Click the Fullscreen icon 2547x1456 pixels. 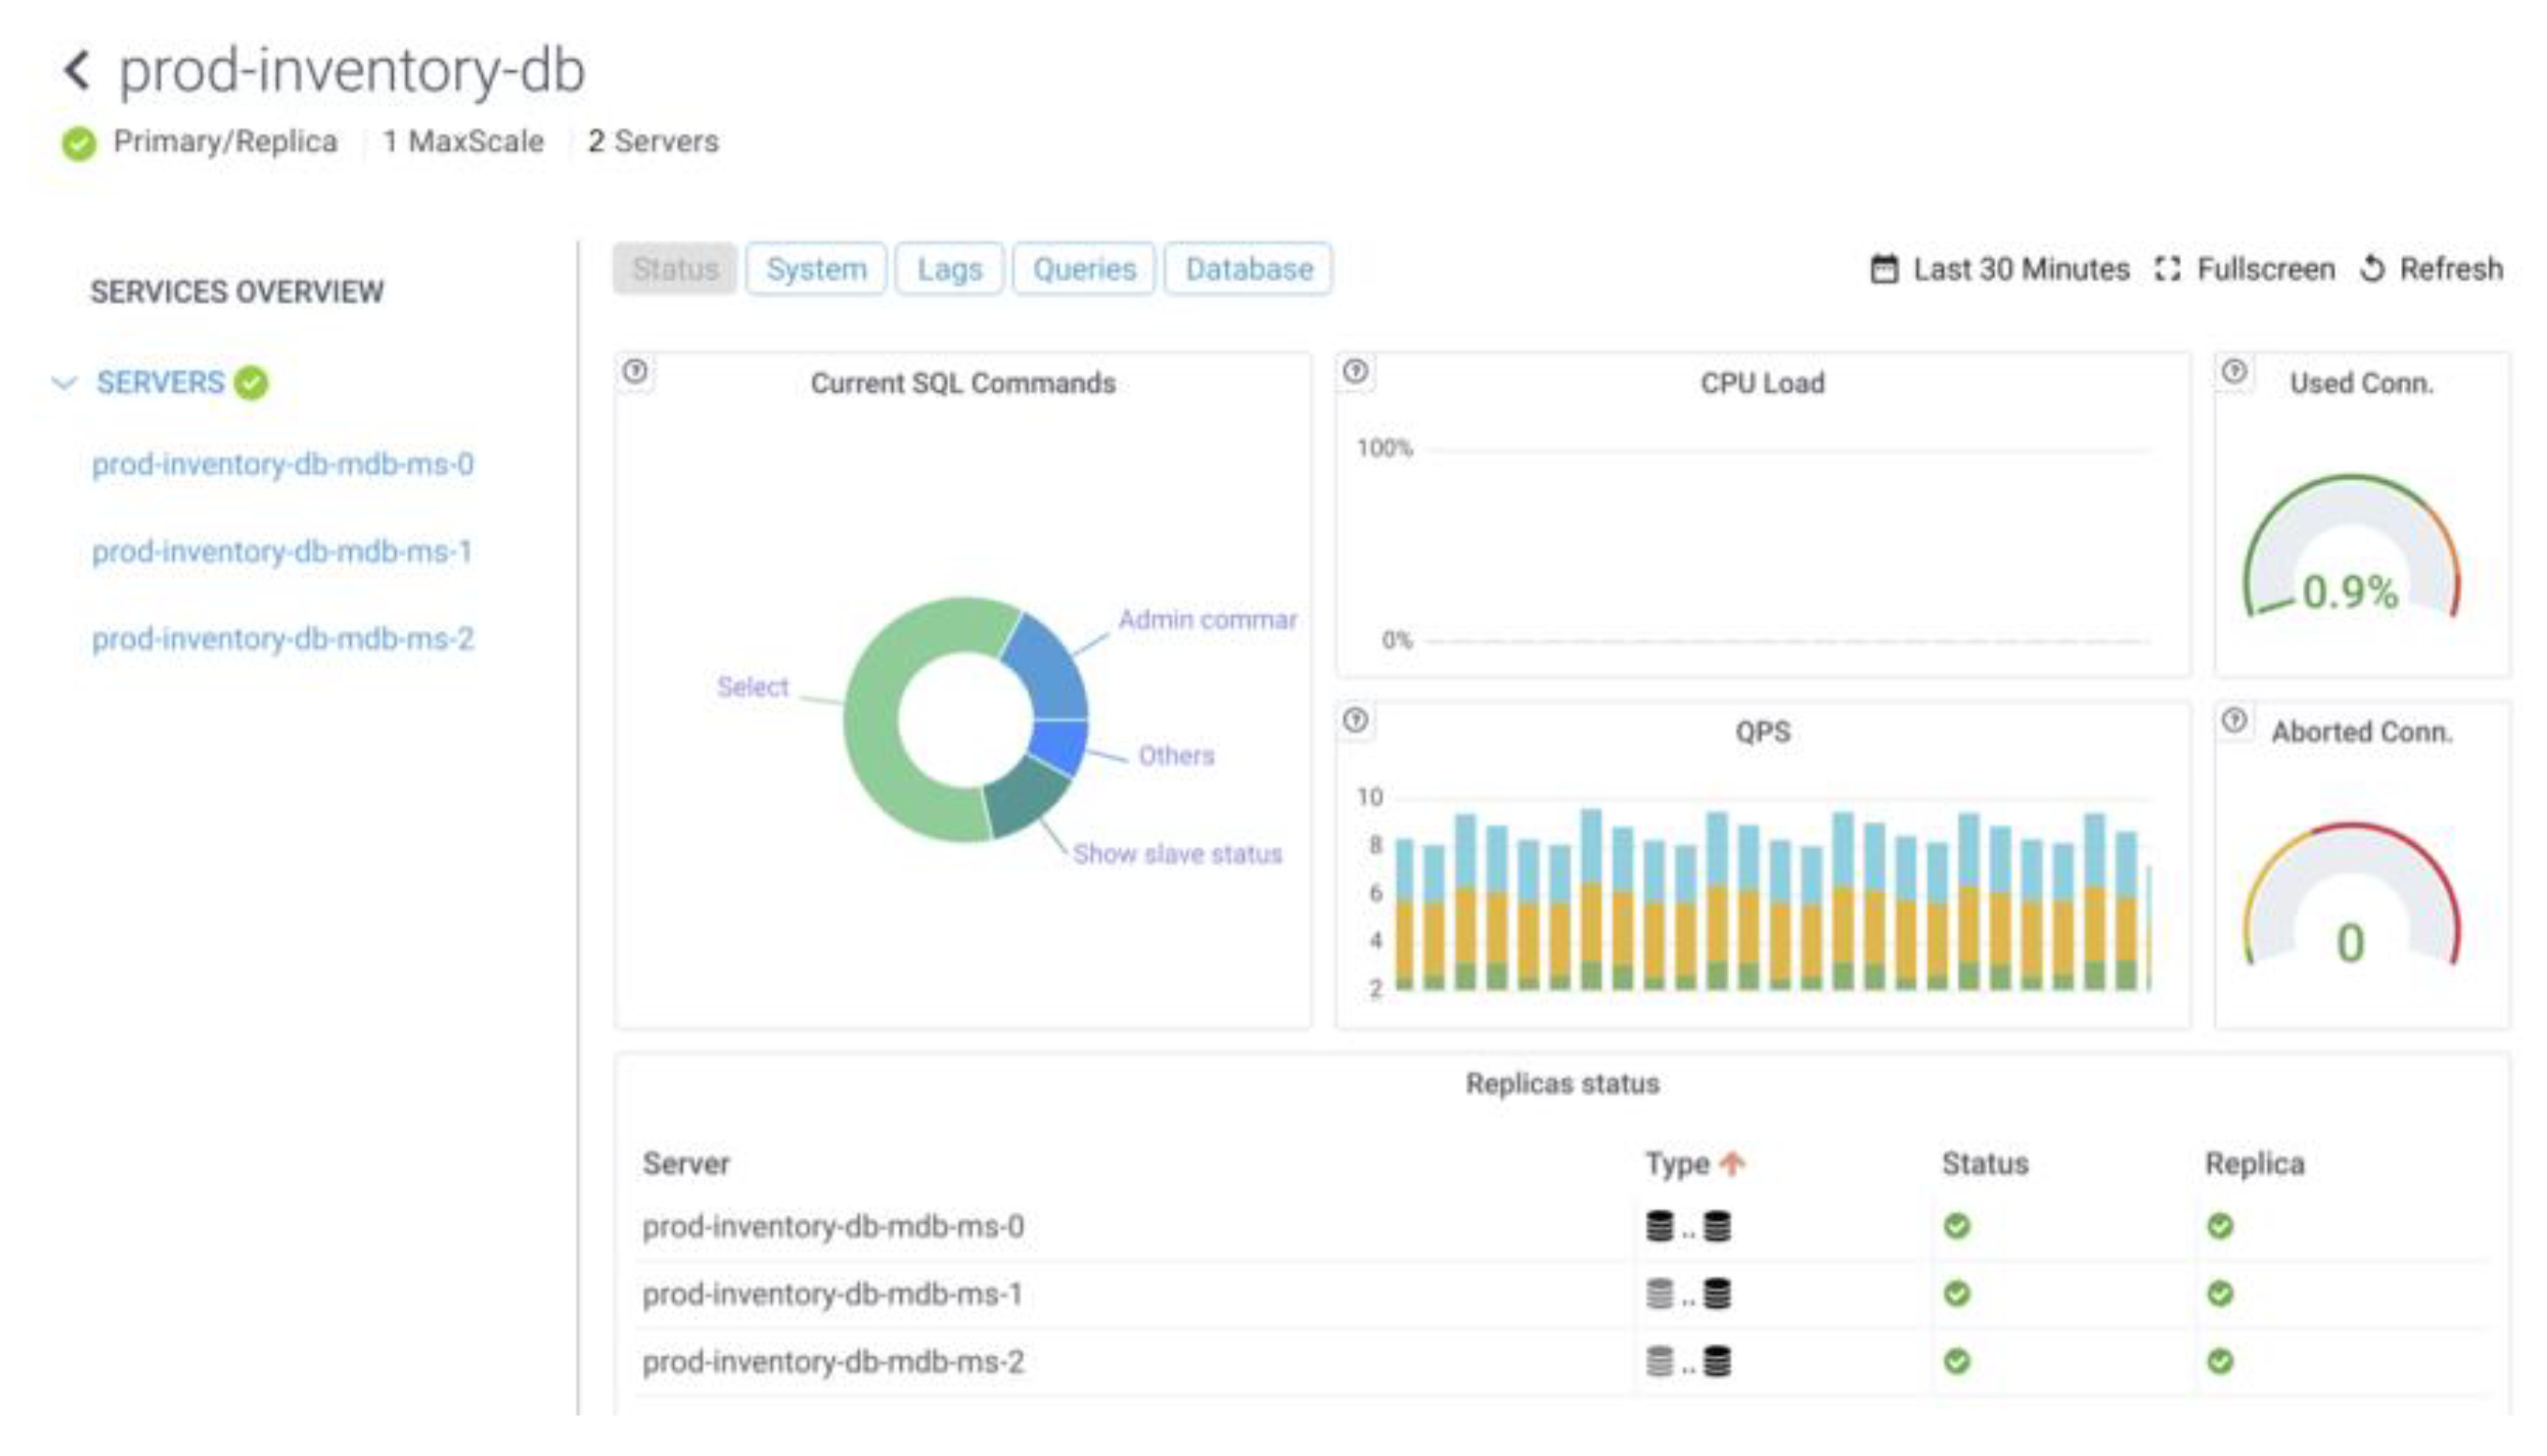2167,269
